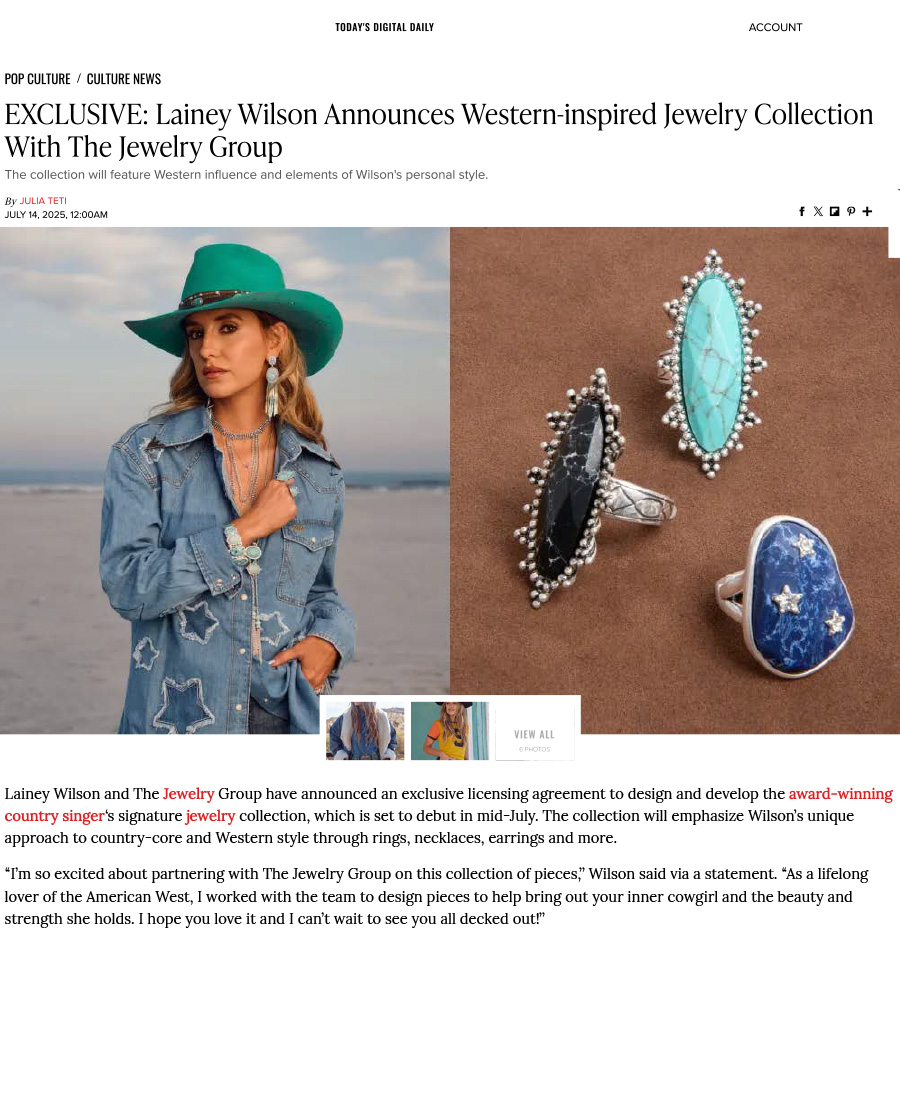Open thumbnail of yellow jersey photo
Image resolution: width=900 pixels, height=1100 pixels.
pos(450,730)
